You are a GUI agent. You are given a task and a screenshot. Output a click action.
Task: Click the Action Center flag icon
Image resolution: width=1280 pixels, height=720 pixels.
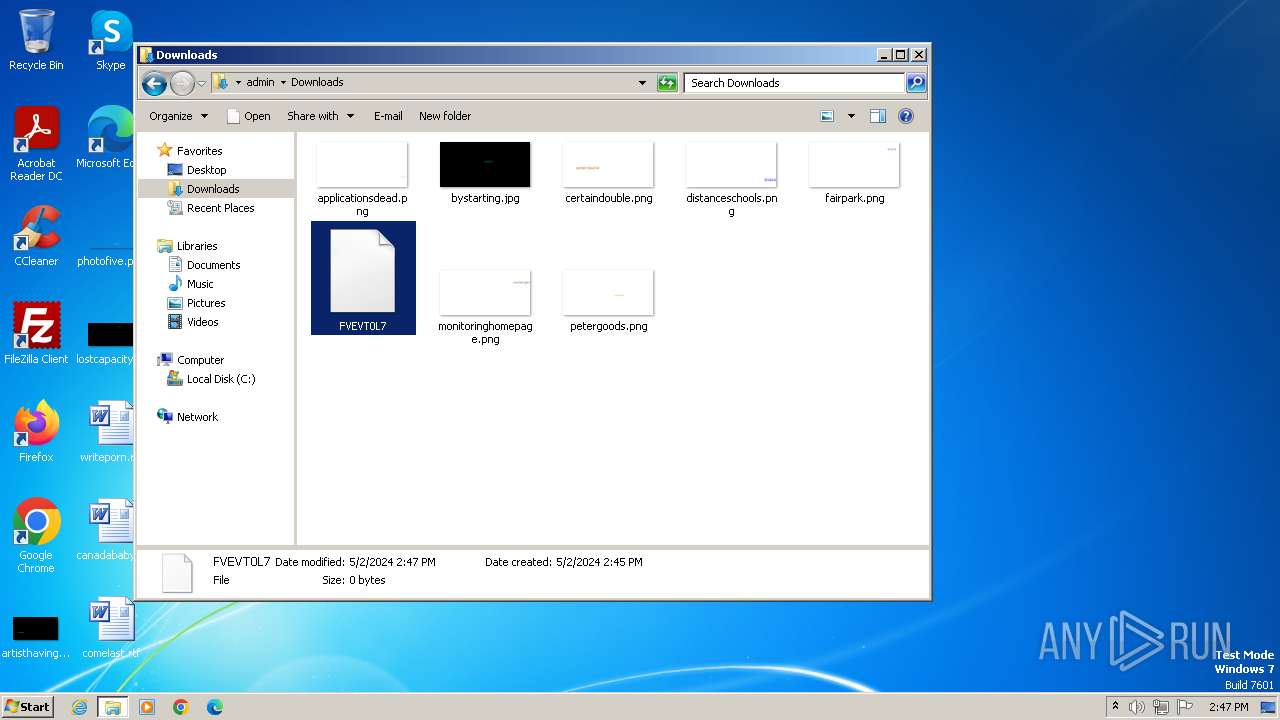(1185, 707)
